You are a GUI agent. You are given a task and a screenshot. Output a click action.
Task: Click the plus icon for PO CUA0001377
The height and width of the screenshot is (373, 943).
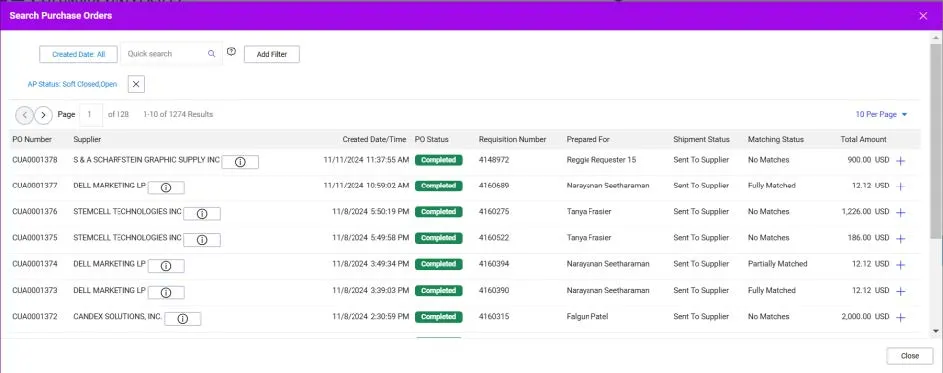[900, 186]
